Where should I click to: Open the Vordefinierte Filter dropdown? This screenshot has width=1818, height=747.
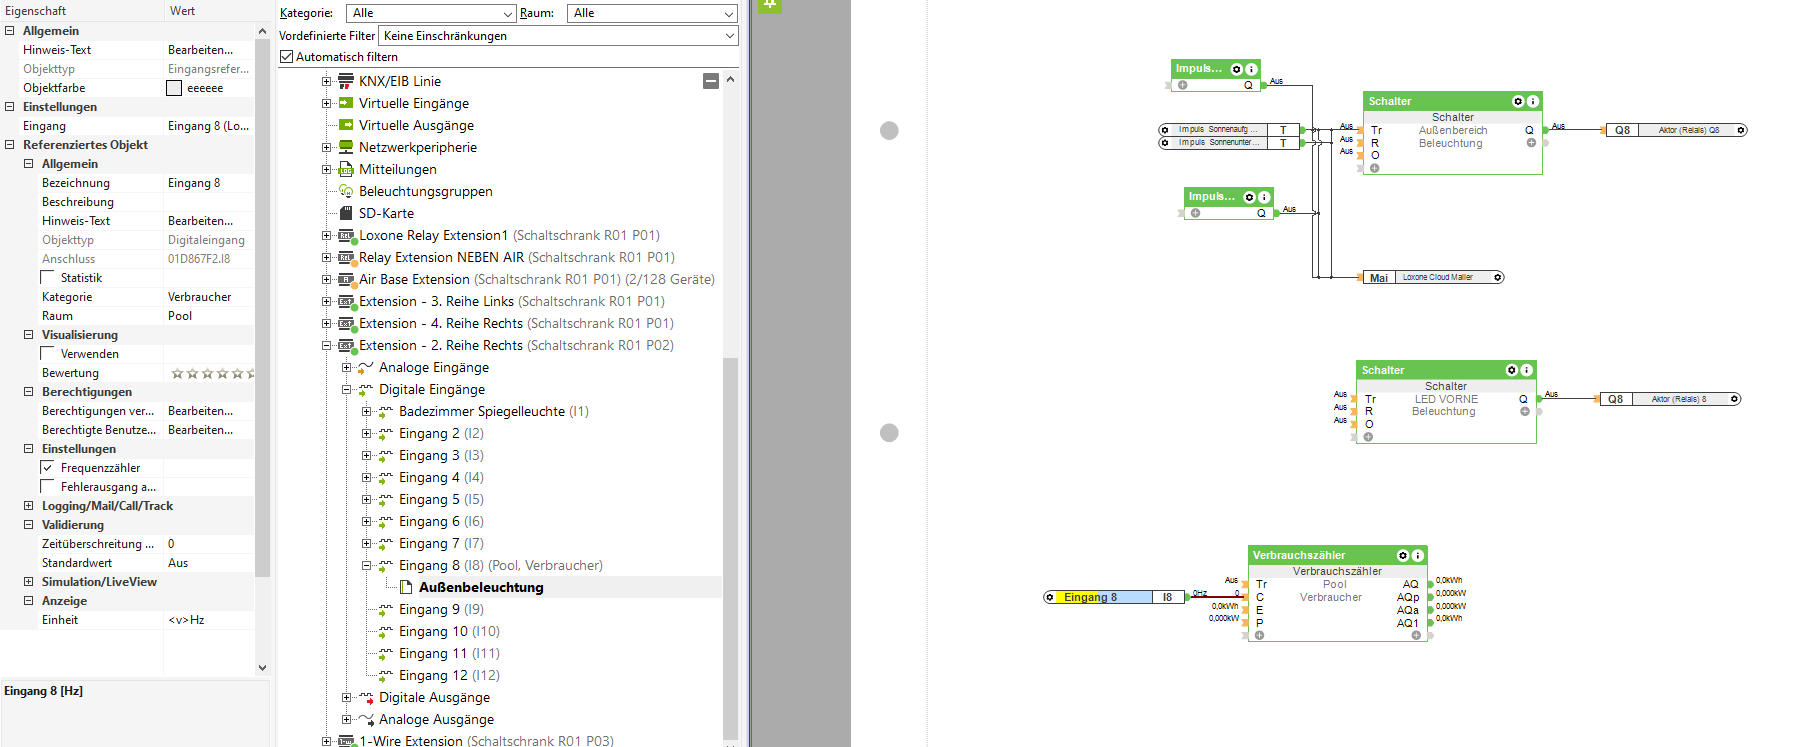coord(558,36)
